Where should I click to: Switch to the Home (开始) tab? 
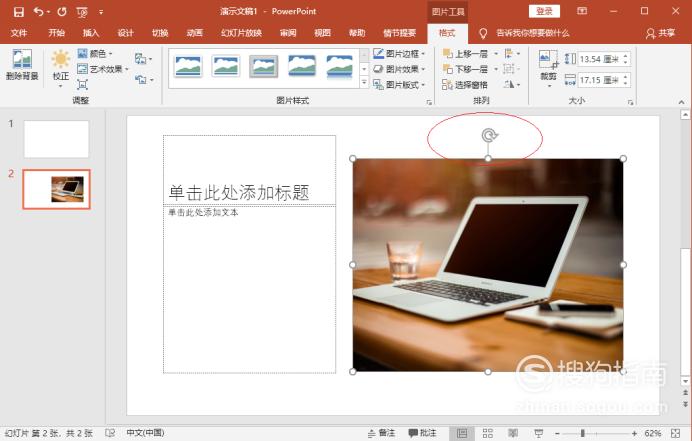click(56, 33)
